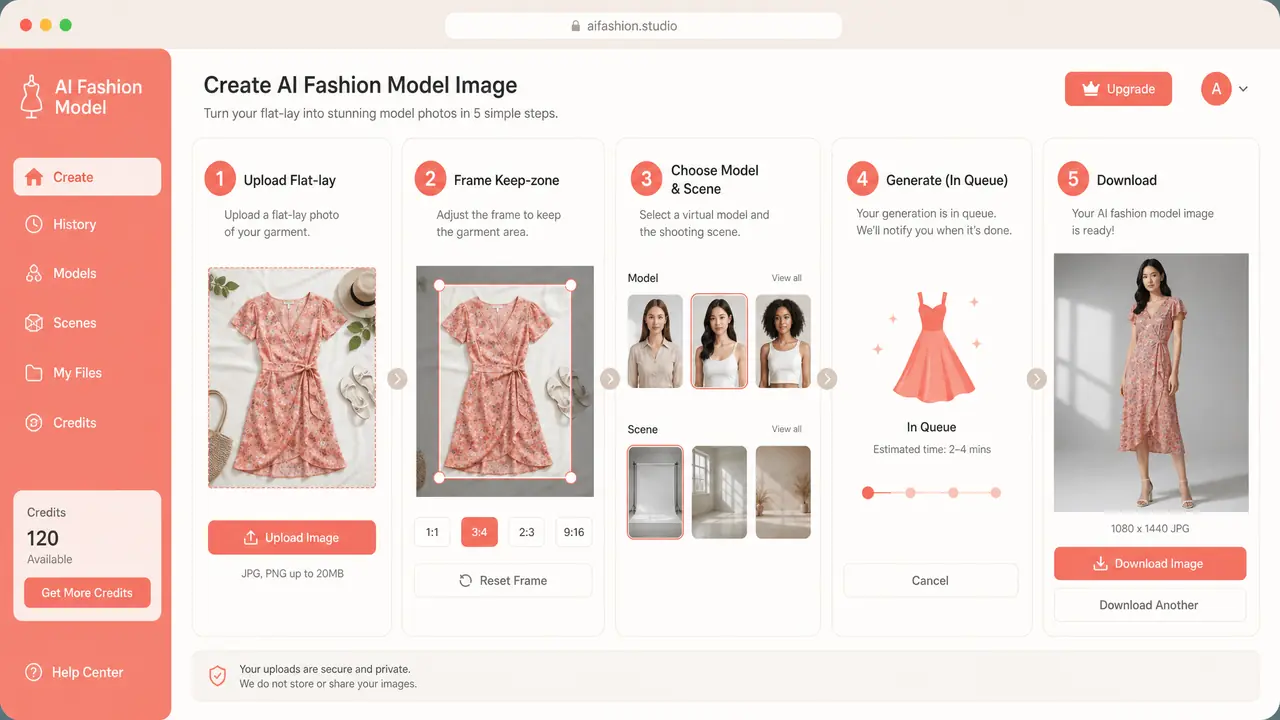Image resolution: width=1280 pixels, height=720 pixels.
Task: Advance using the arrow after Upload Flat-lay step
Action: 397,379
